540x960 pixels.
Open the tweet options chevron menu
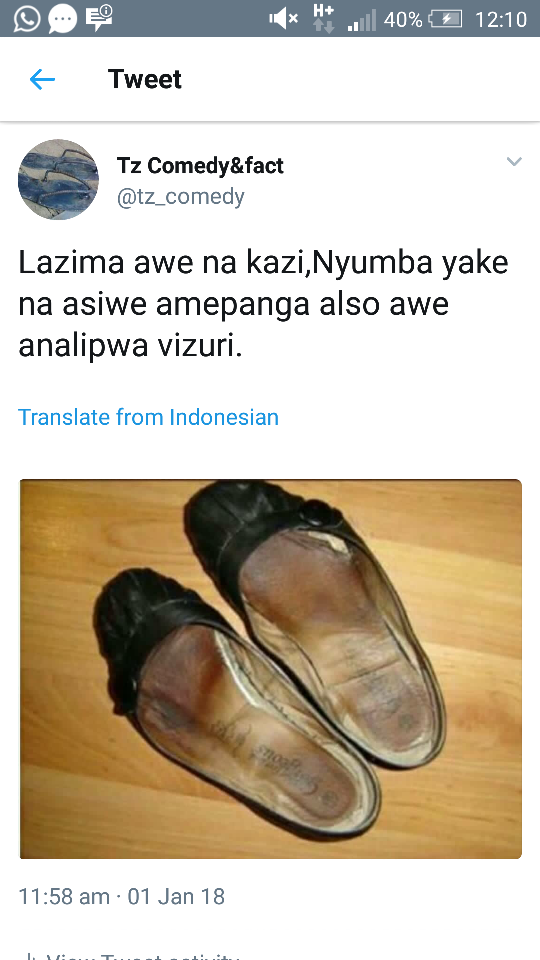514,162
